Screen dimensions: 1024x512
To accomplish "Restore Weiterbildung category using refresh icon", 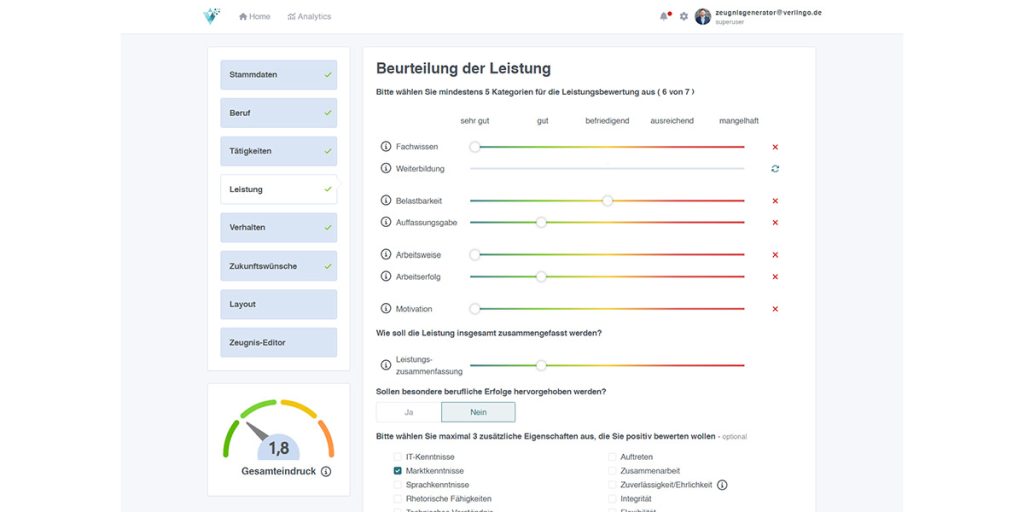I will (775, 169).
